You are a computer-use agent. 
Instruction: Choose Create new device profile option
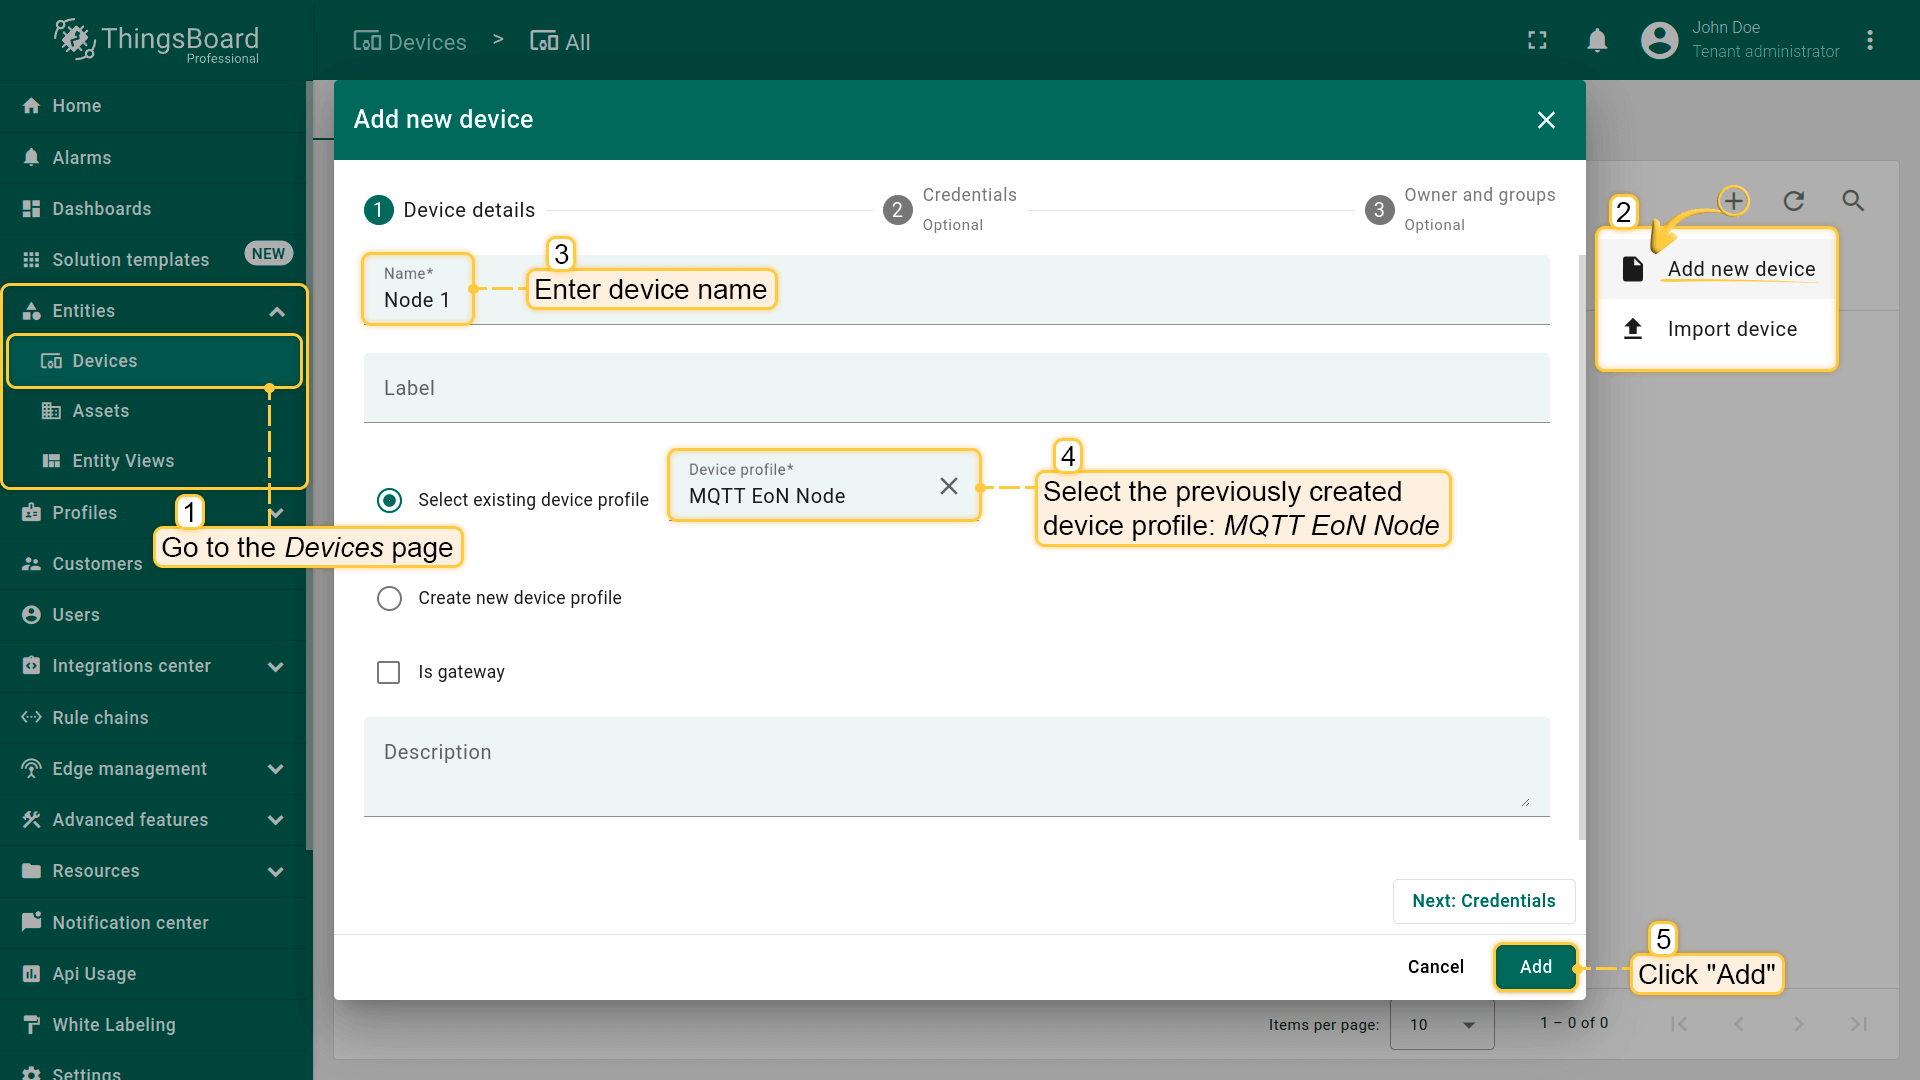(x=389, y=598)
